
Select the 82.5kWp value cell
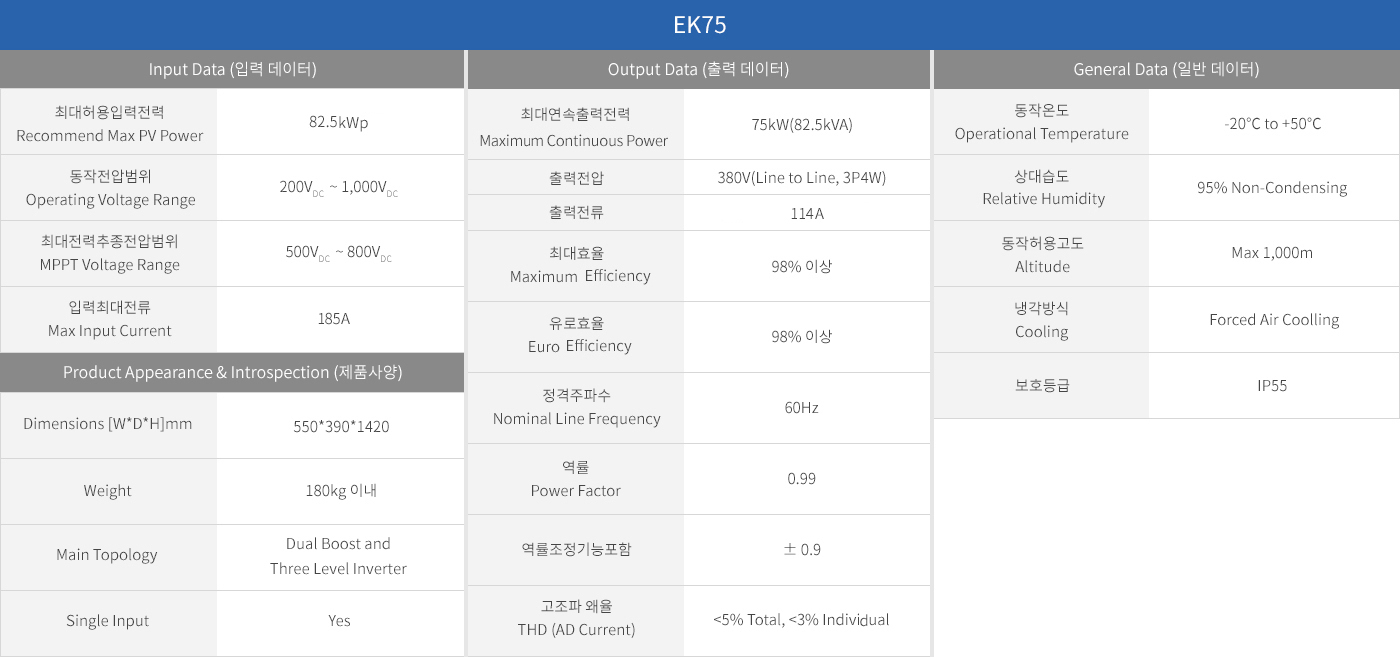click(x=339, y=122)
